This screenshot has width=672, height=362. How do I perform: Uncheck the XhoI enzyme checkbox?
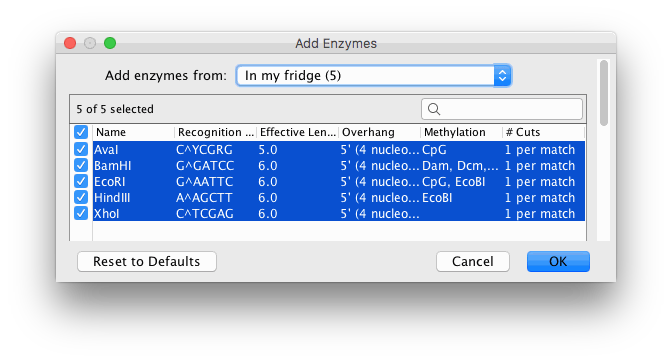(81, 213)
